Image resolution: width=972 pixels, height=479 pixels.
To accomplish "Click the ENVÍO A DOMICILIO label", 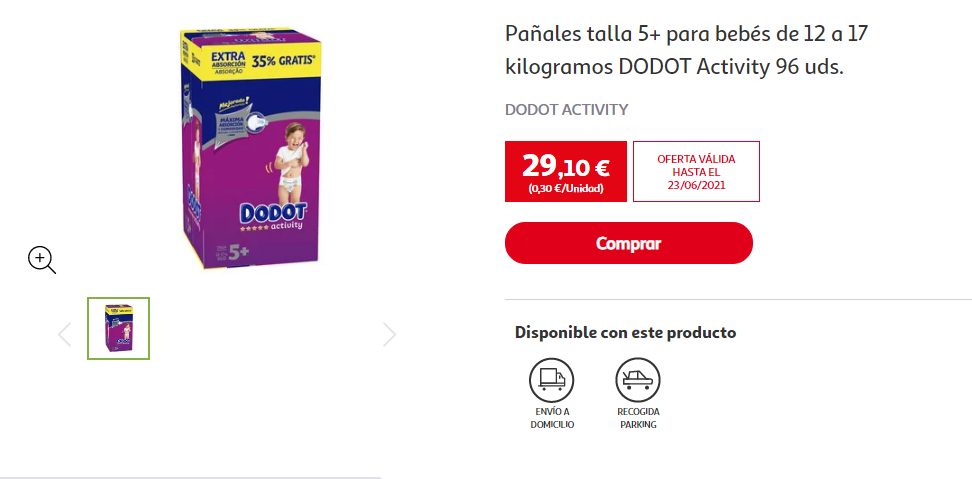I will (552, 418).
